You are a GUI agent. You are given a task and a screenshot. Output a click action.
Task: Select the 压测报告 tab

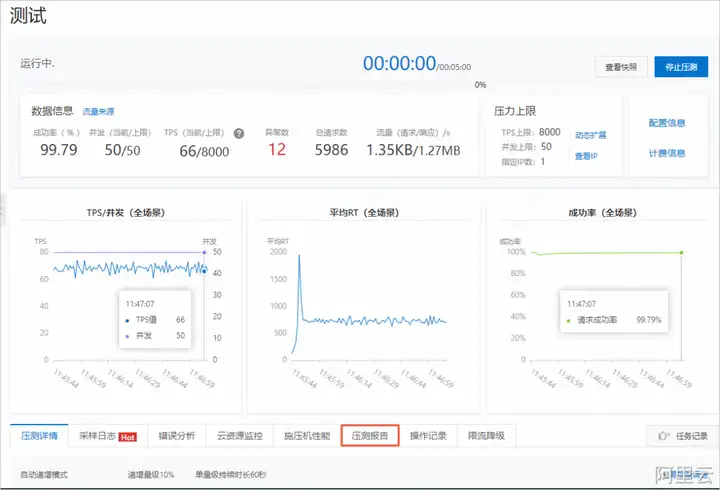[x=370, y=435]
